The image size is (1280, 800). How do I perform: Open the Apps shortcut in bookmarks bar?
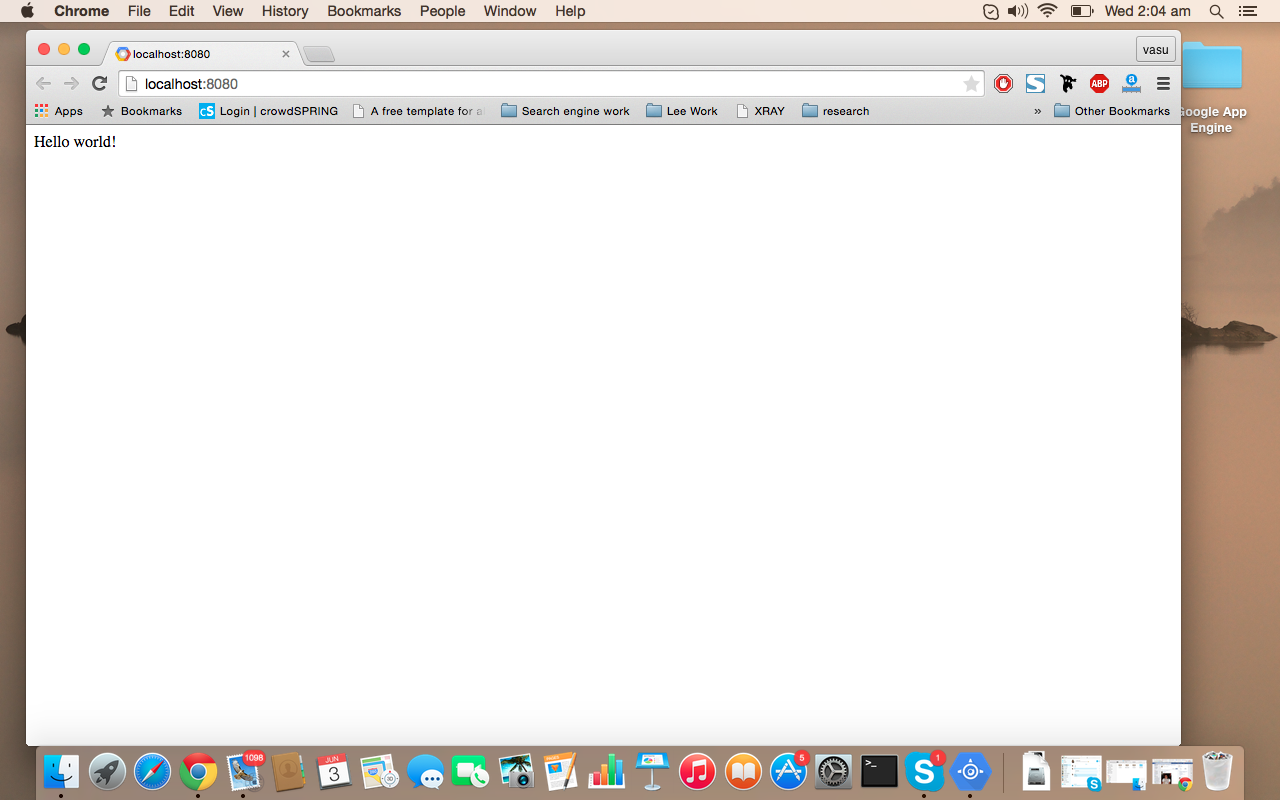59,111
